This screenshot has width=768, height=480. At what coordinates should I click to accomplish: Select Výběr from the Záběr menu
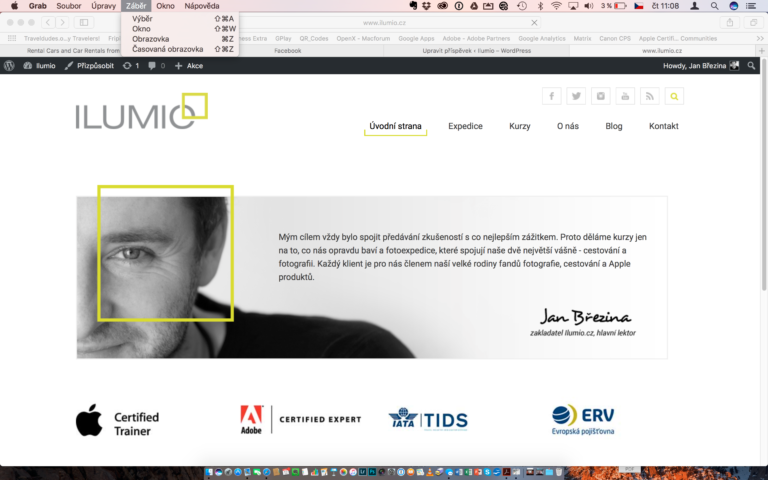click(142, 19)
